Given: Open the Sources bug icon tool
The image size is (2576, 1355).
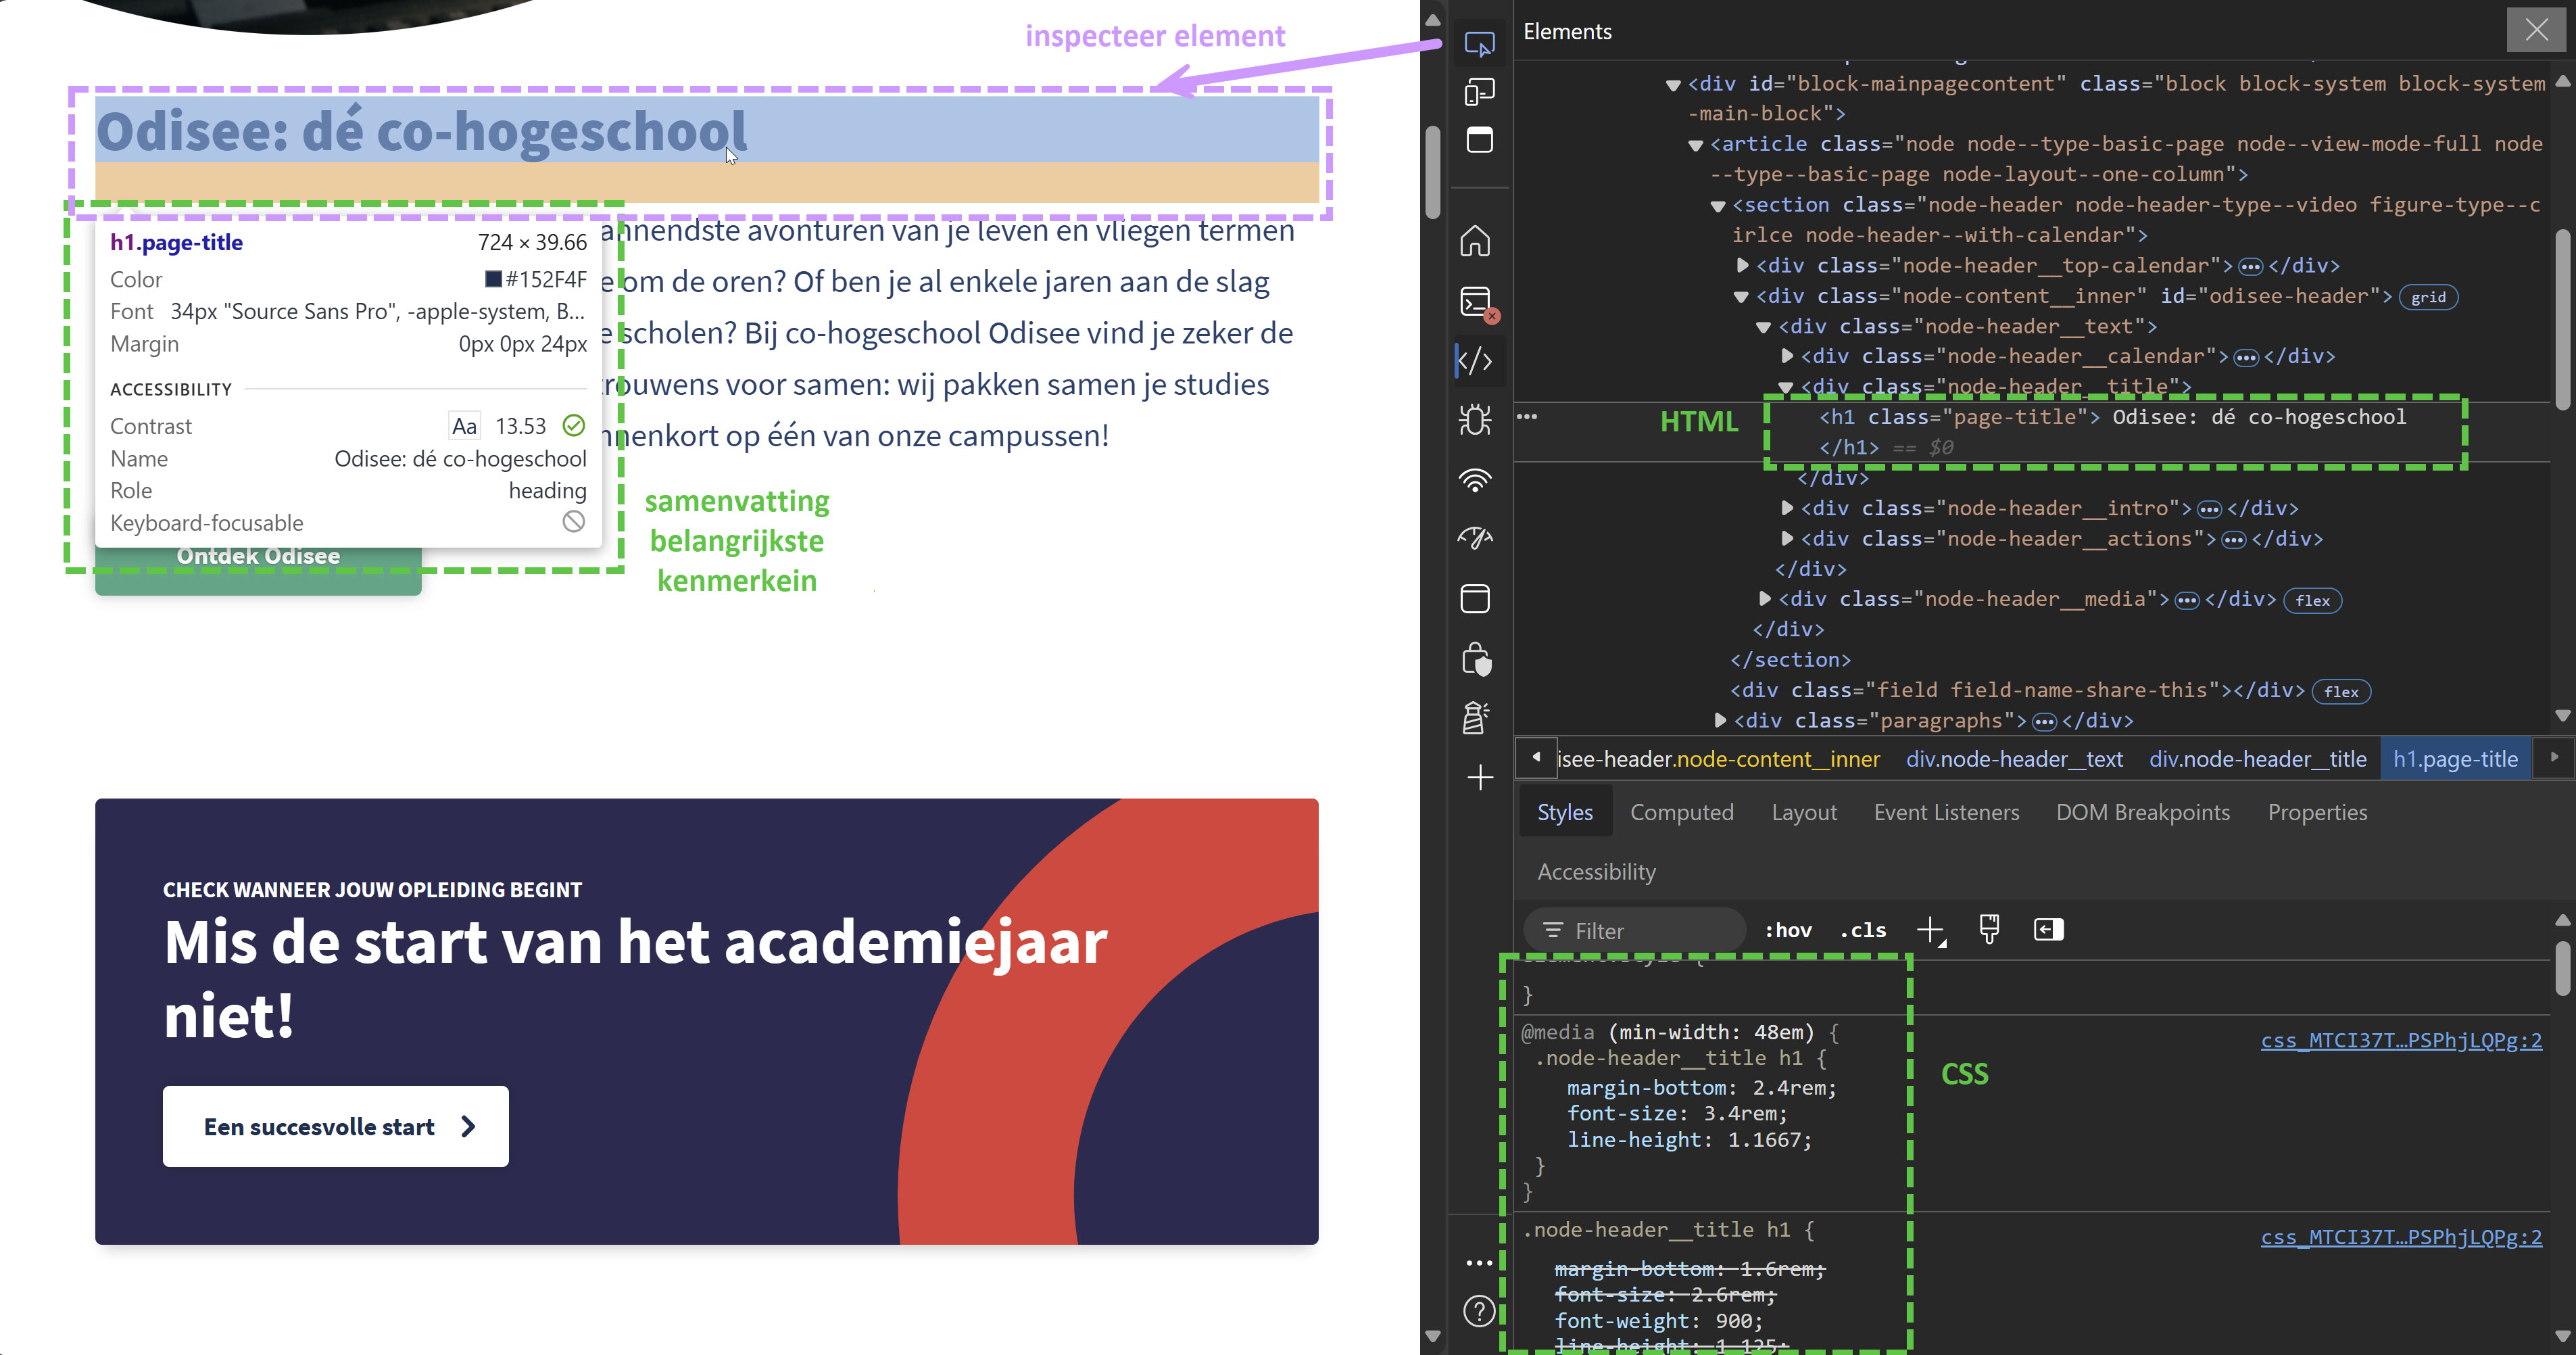Looking at the screenshot, I should click(x=1476, y=420).
